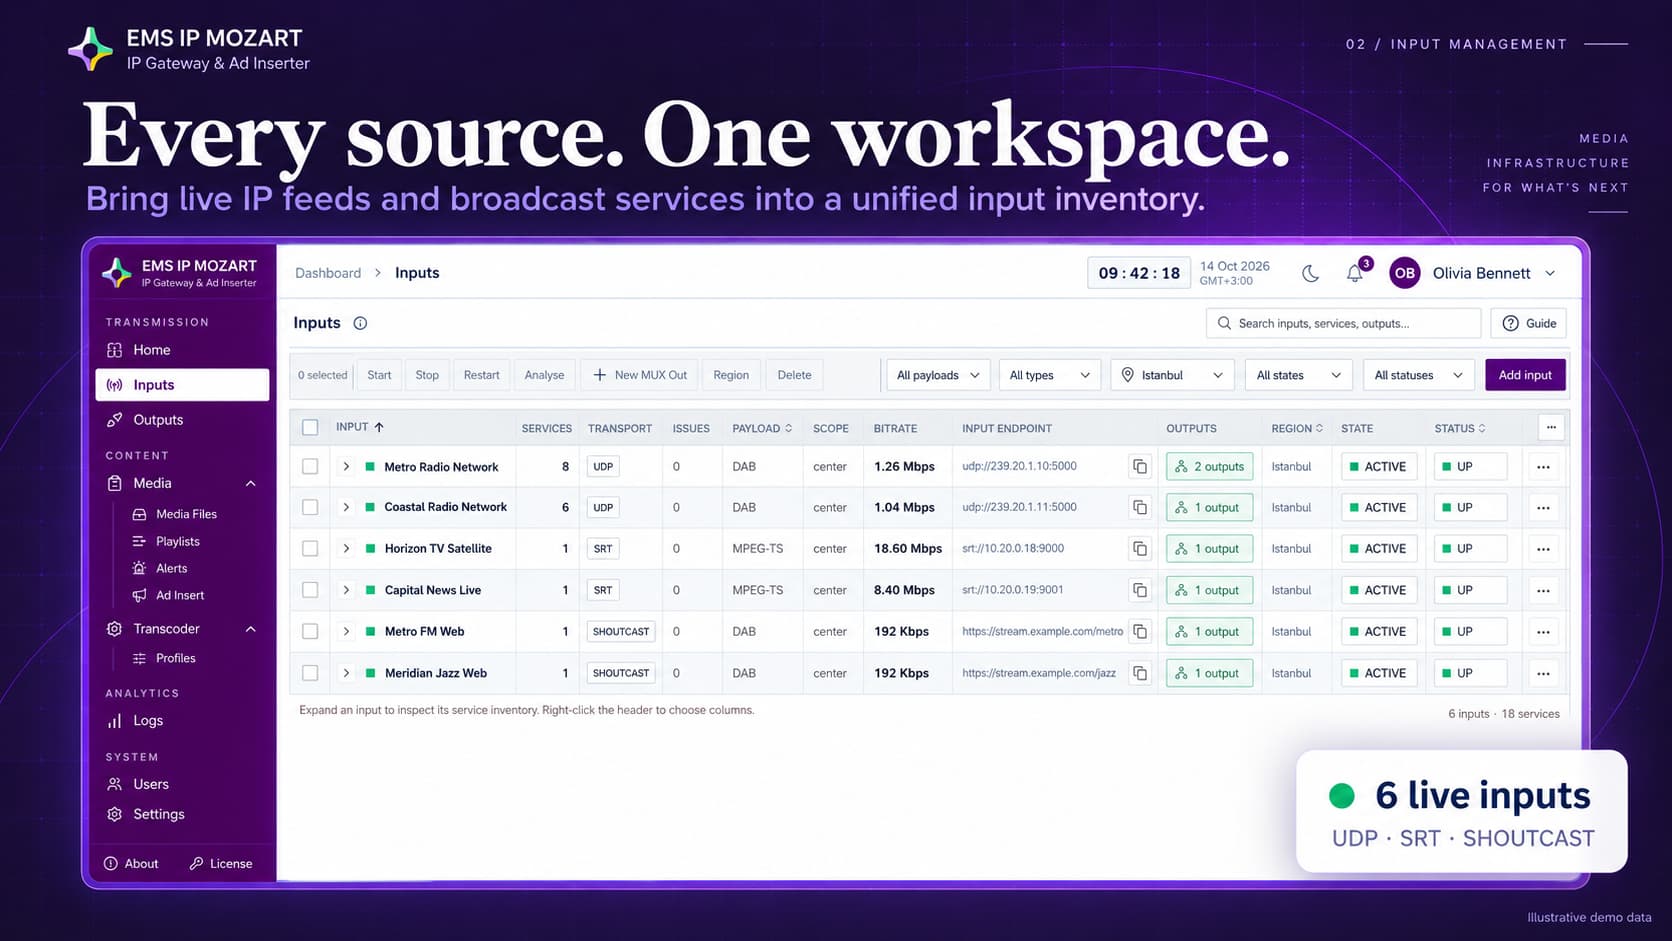Copy Coastal Radio Network endpoint
This screenshot has width=1672, height=941.
pos(1140,507)
